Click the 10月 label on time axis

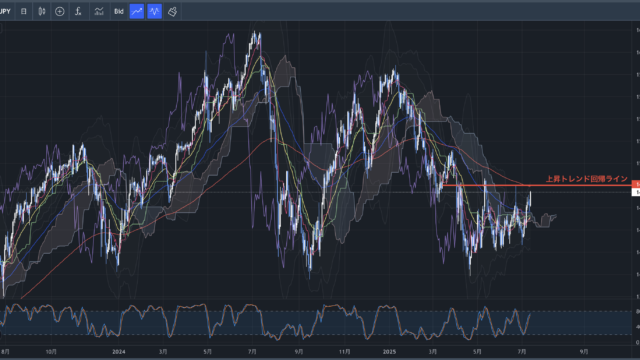point(51,351)
